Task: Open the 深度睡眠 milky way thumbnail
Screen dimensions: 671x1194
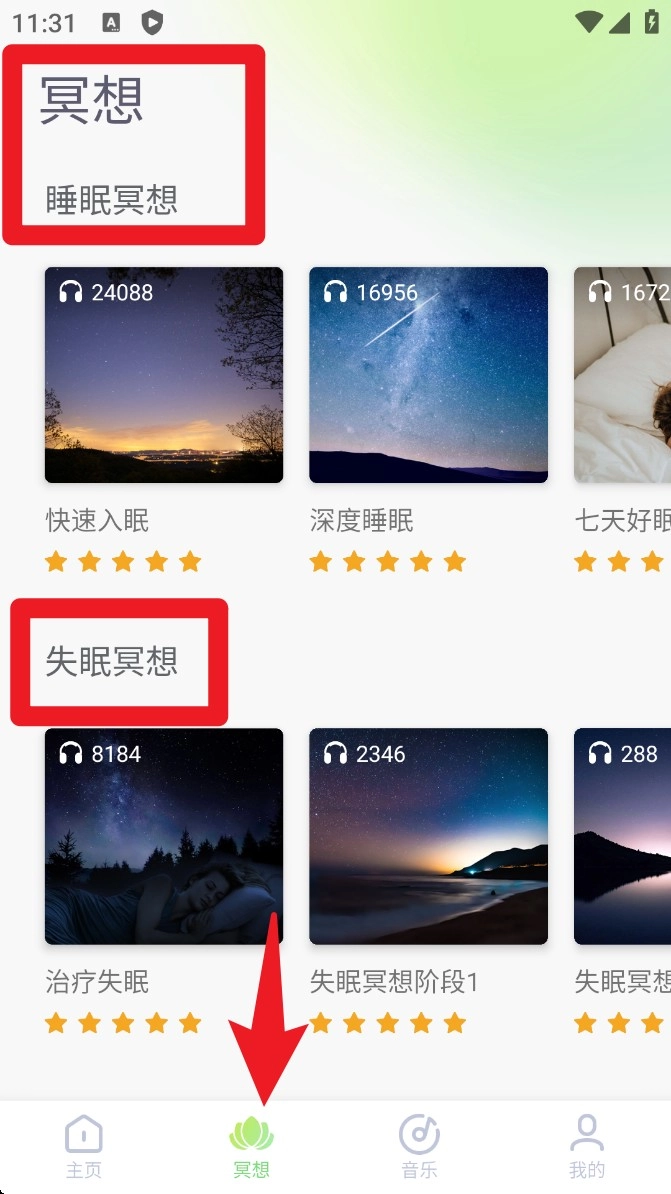Action: [428, 375]
